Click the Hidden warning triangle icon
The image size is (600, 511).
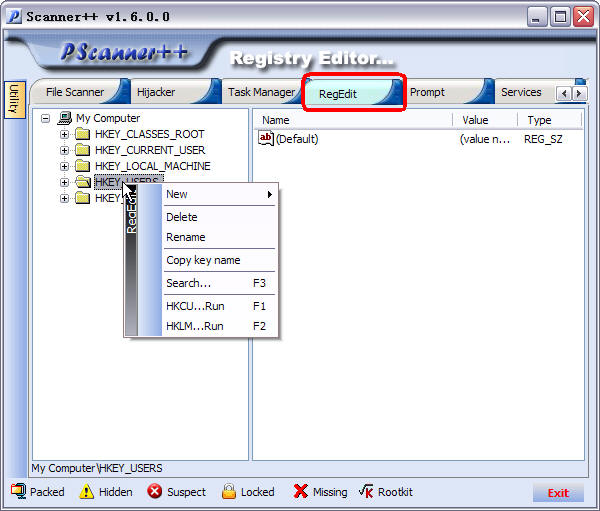coord(86,491)
